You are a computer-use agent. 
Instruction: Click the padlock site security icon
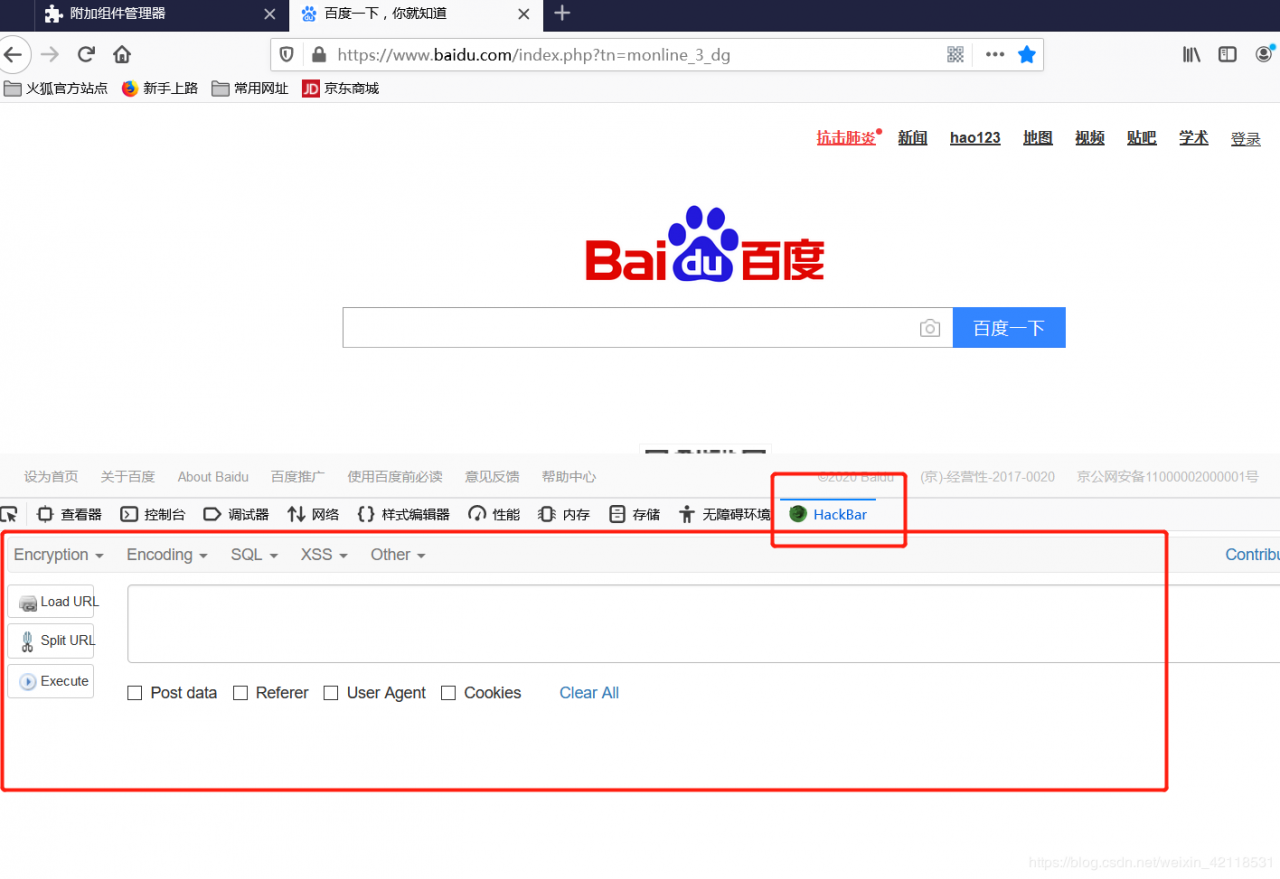pyautogui.click(x=318, y=55)
